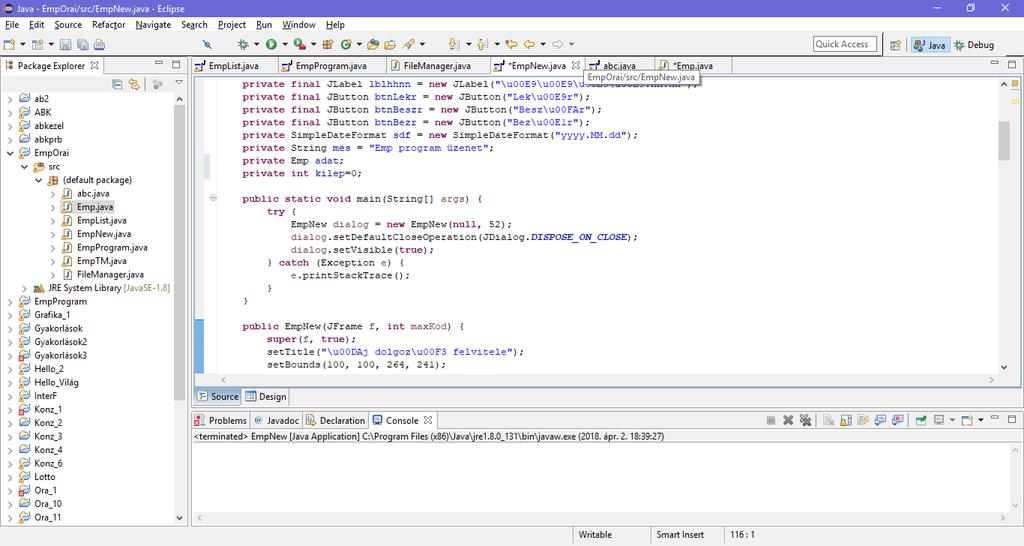
Task: Click the New Java Class icon
Action: click(x=345, y=44)
